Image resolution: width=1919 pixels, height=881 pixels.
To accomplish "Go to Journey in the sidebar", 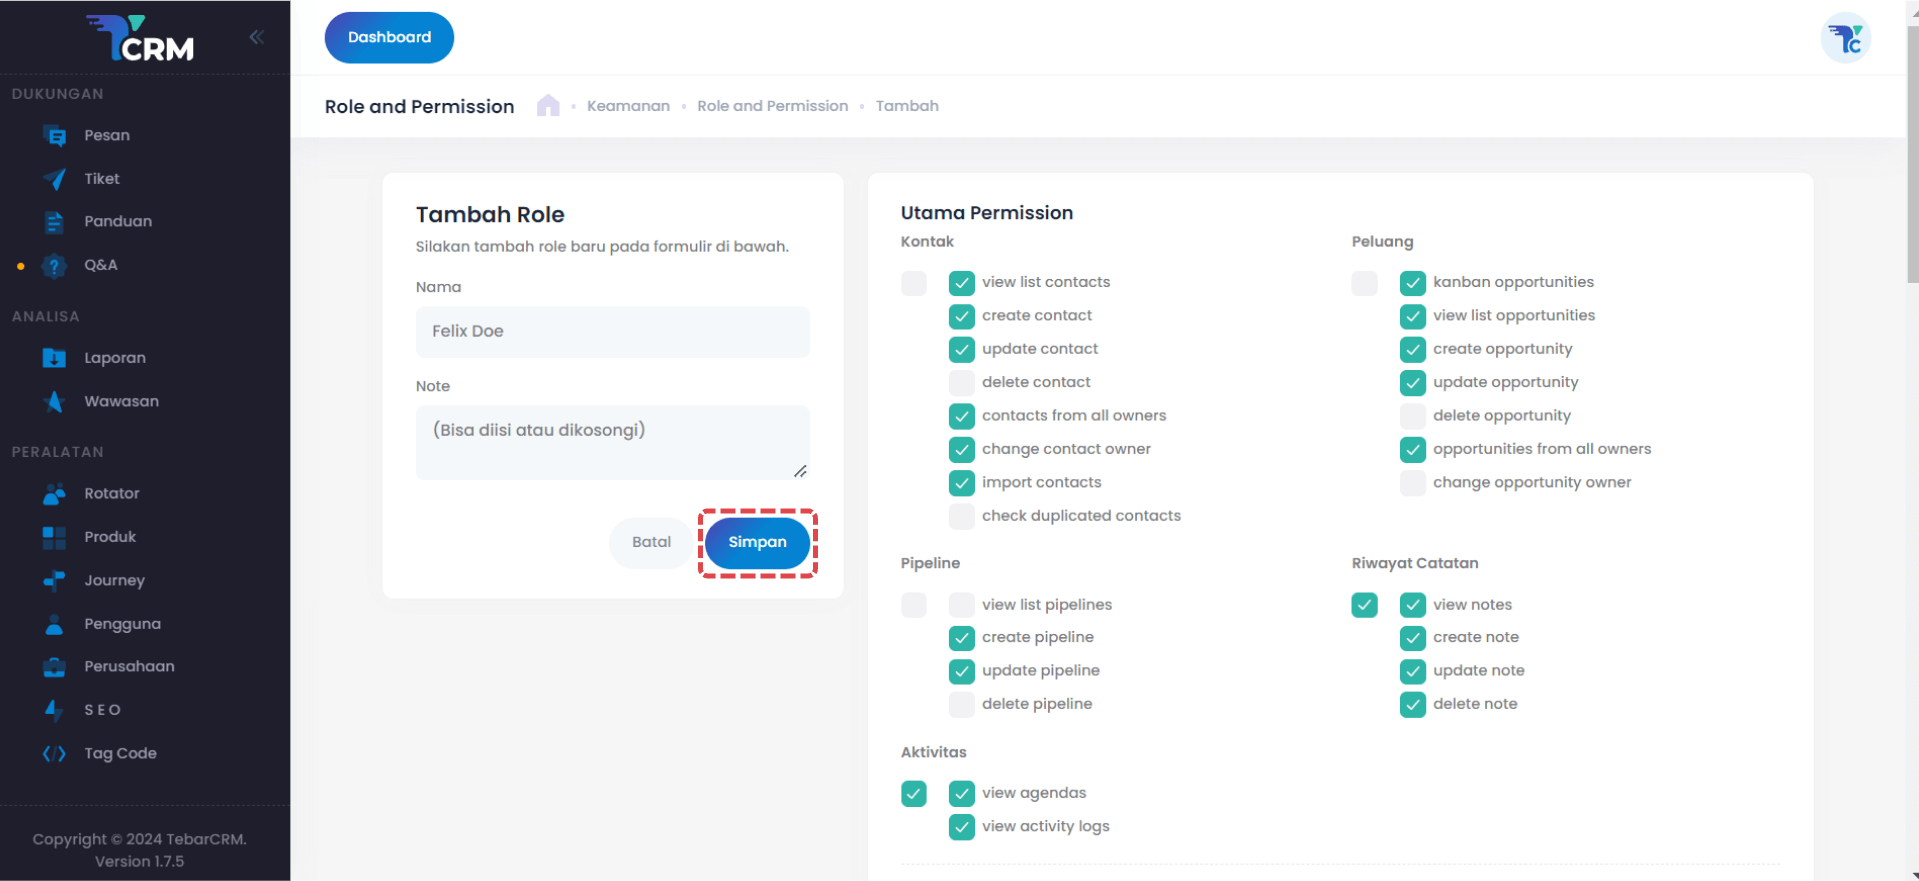I will click(x=114, y=581).
